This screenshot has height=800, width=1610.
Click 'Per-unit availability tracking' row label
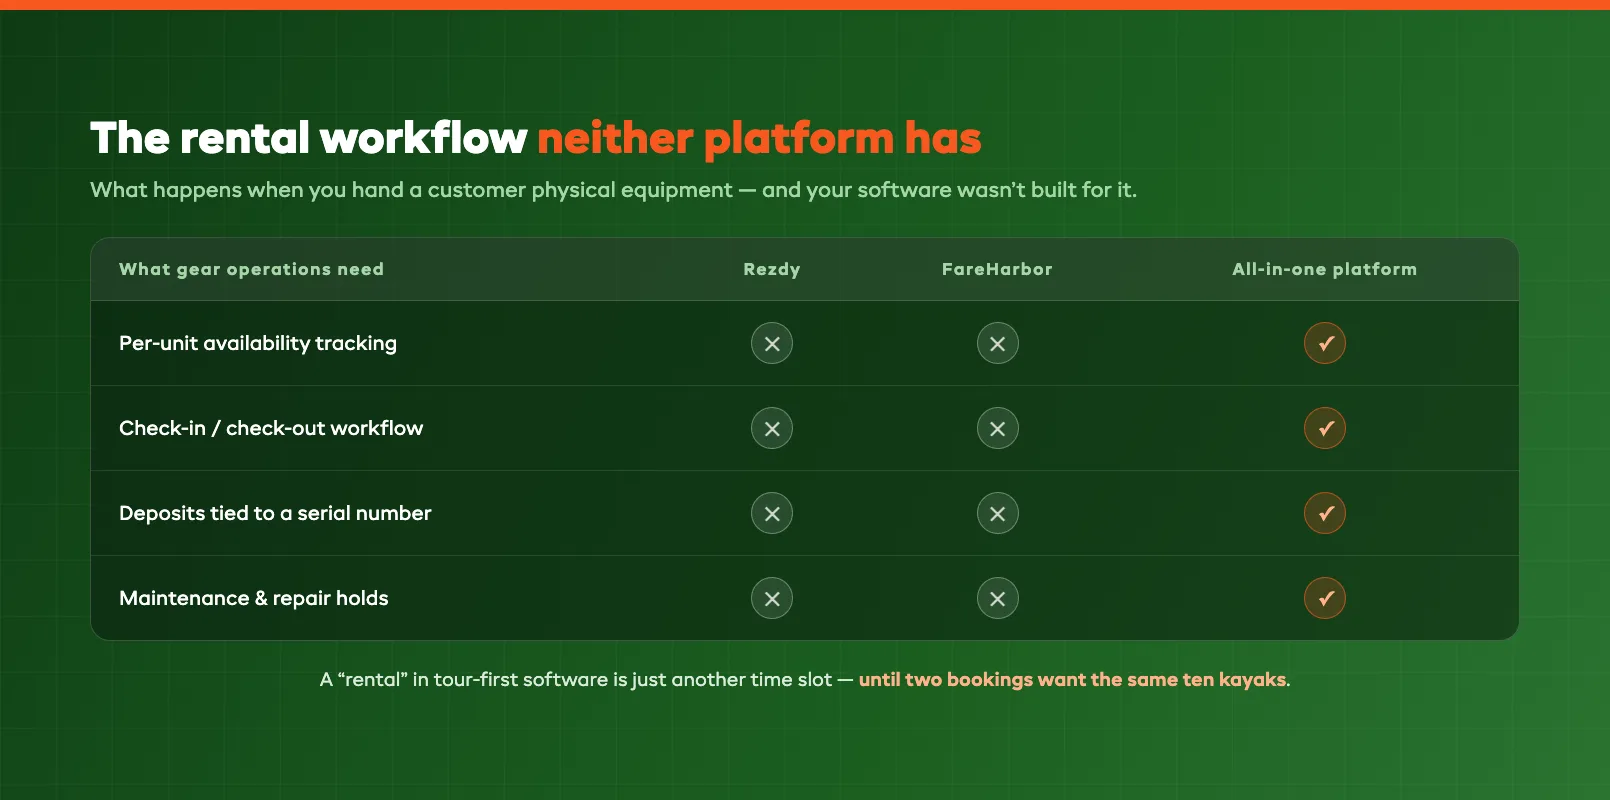pyautogui.click(x=258, y=343)
